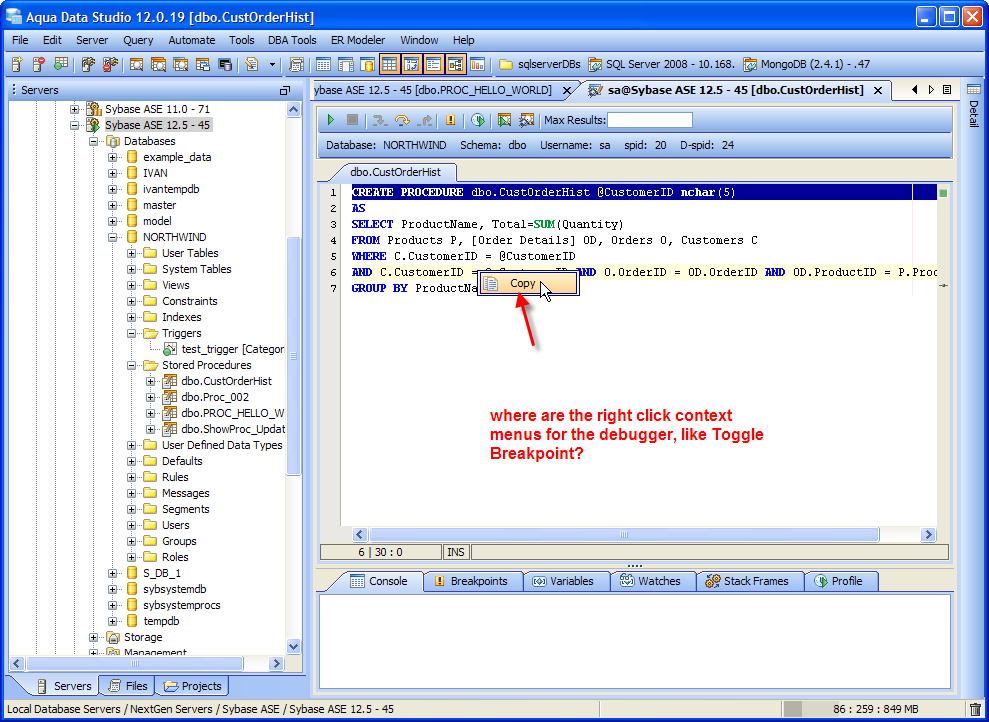Open the Automate menu
This screenshot has height=722, width=989.
point(192,40)
